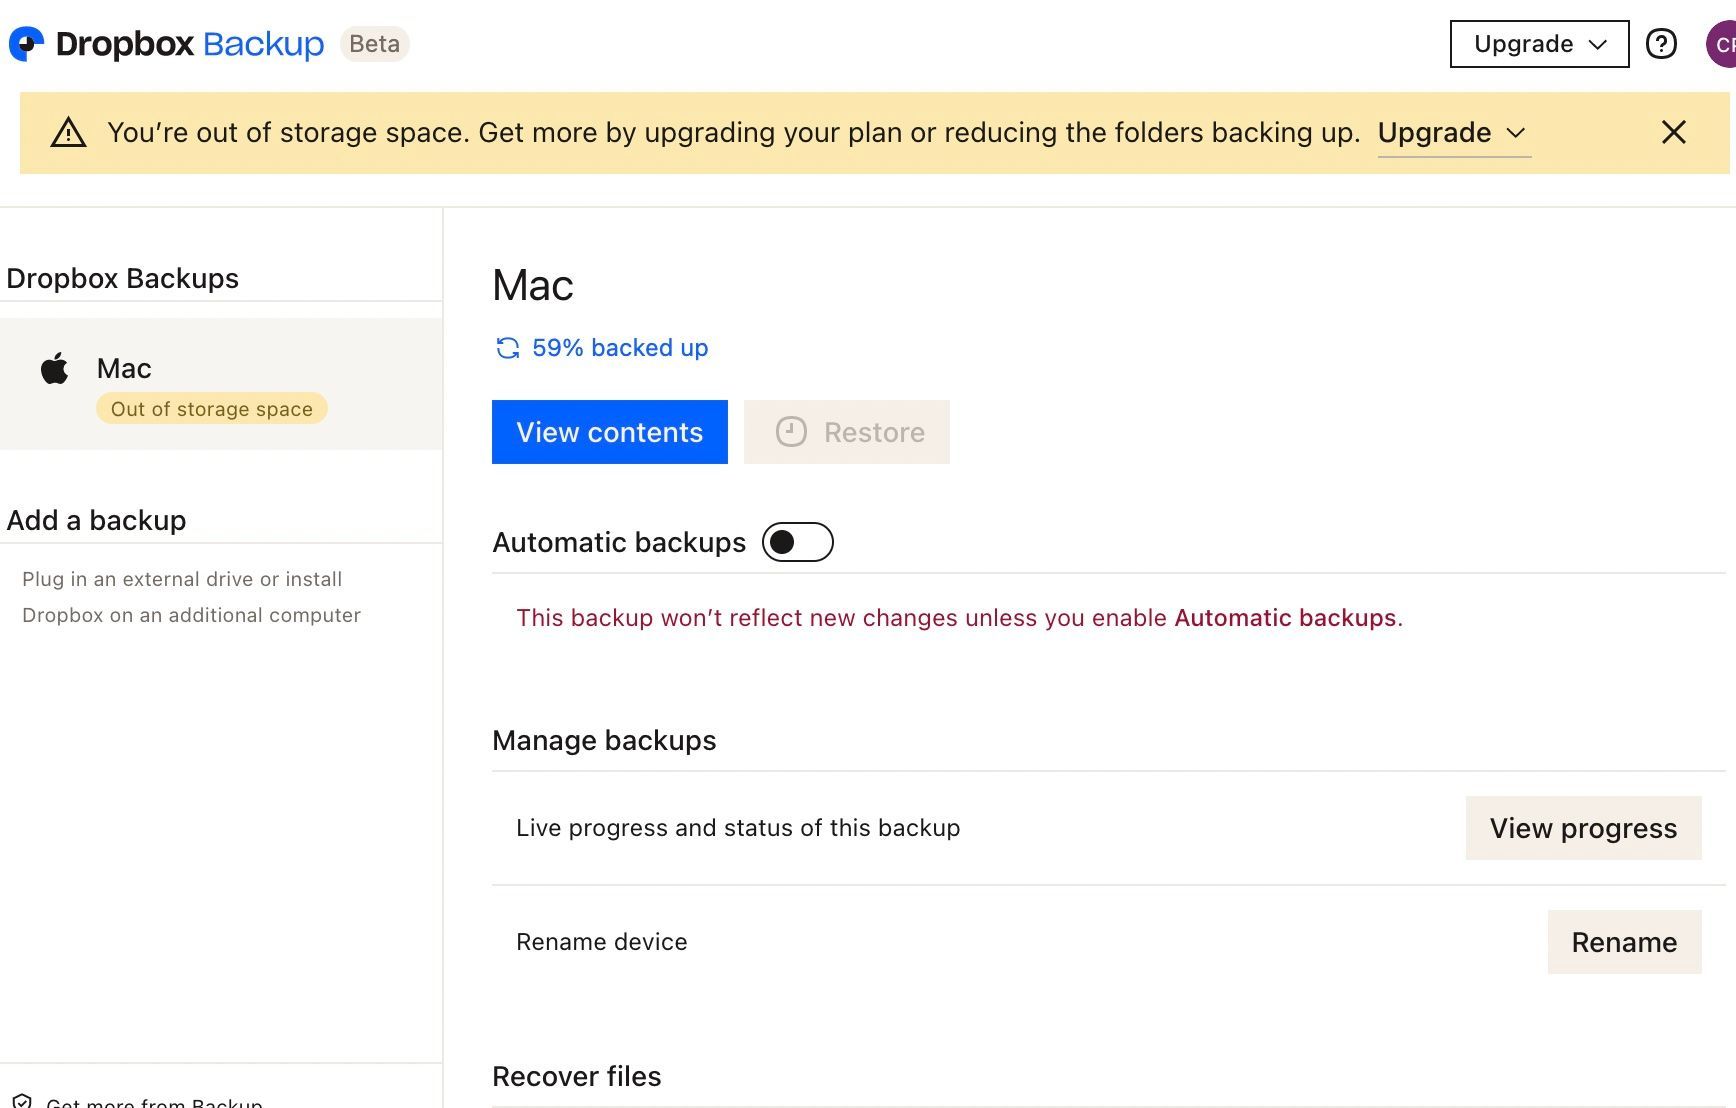Open the help question mark icon
The width and height of the screenshot is (1736, 1108).
click(x=1661, y=44)
